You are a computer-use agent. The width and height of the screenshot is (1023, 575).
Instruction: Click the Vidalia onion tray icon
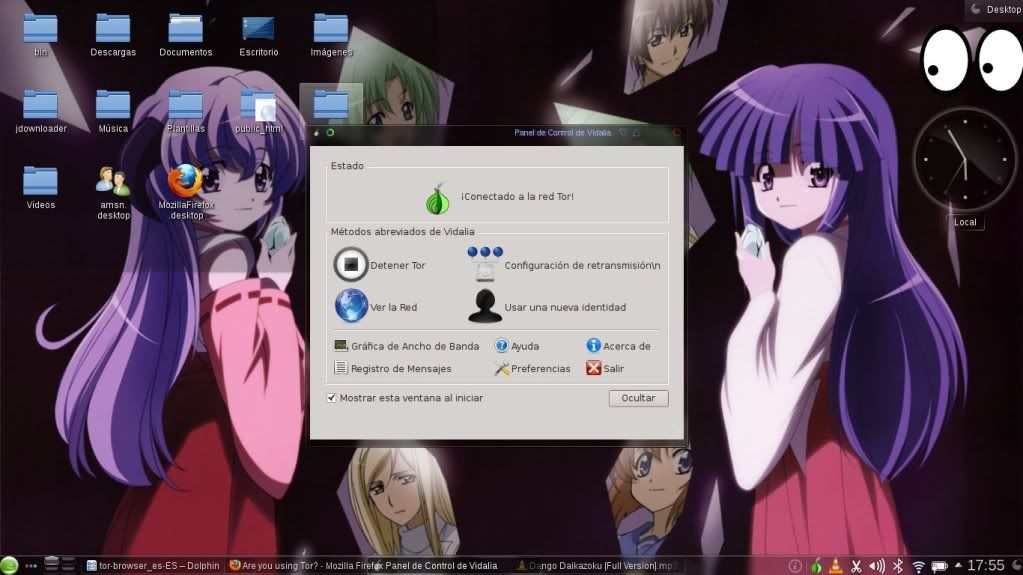click(816, 566)
